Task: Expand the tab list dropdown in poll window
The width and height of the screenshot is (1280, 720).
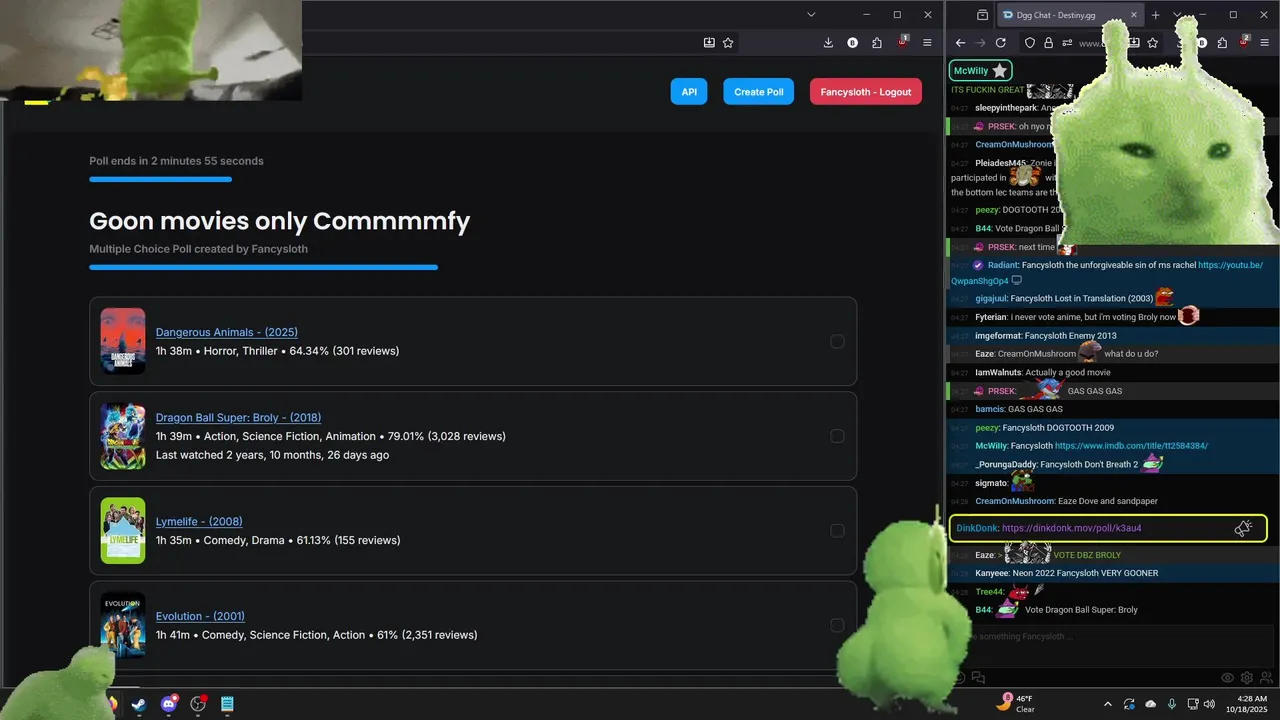Action: tap(811, 14)
